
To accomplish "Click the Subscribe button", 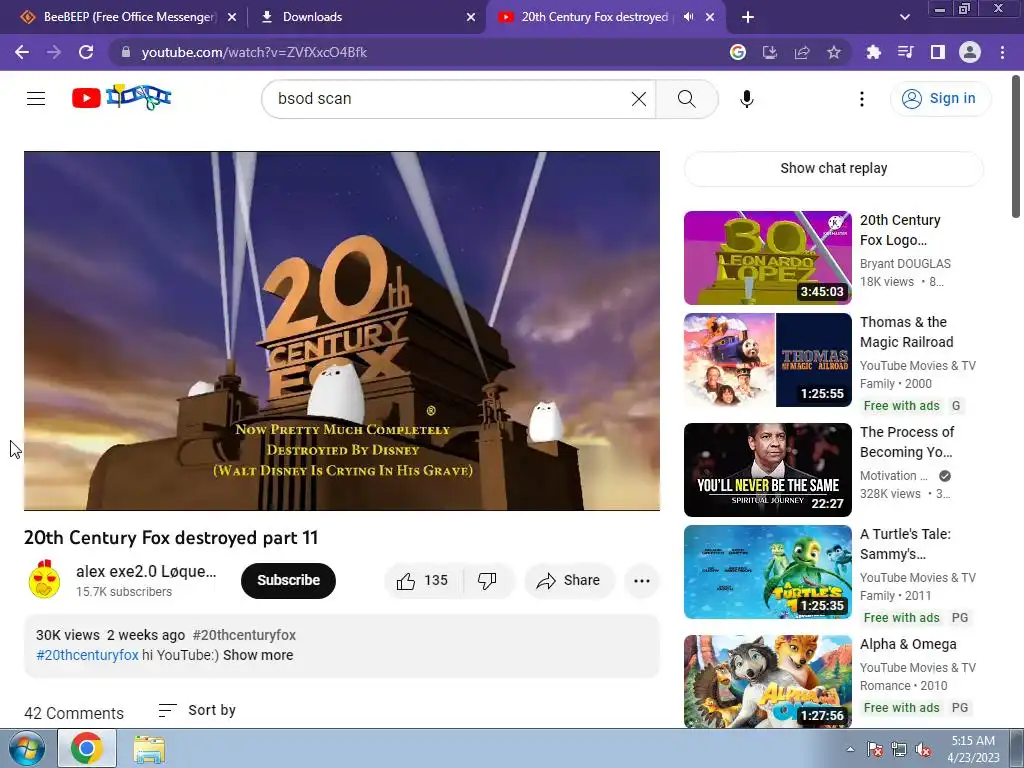I will (x=288, y=581).
